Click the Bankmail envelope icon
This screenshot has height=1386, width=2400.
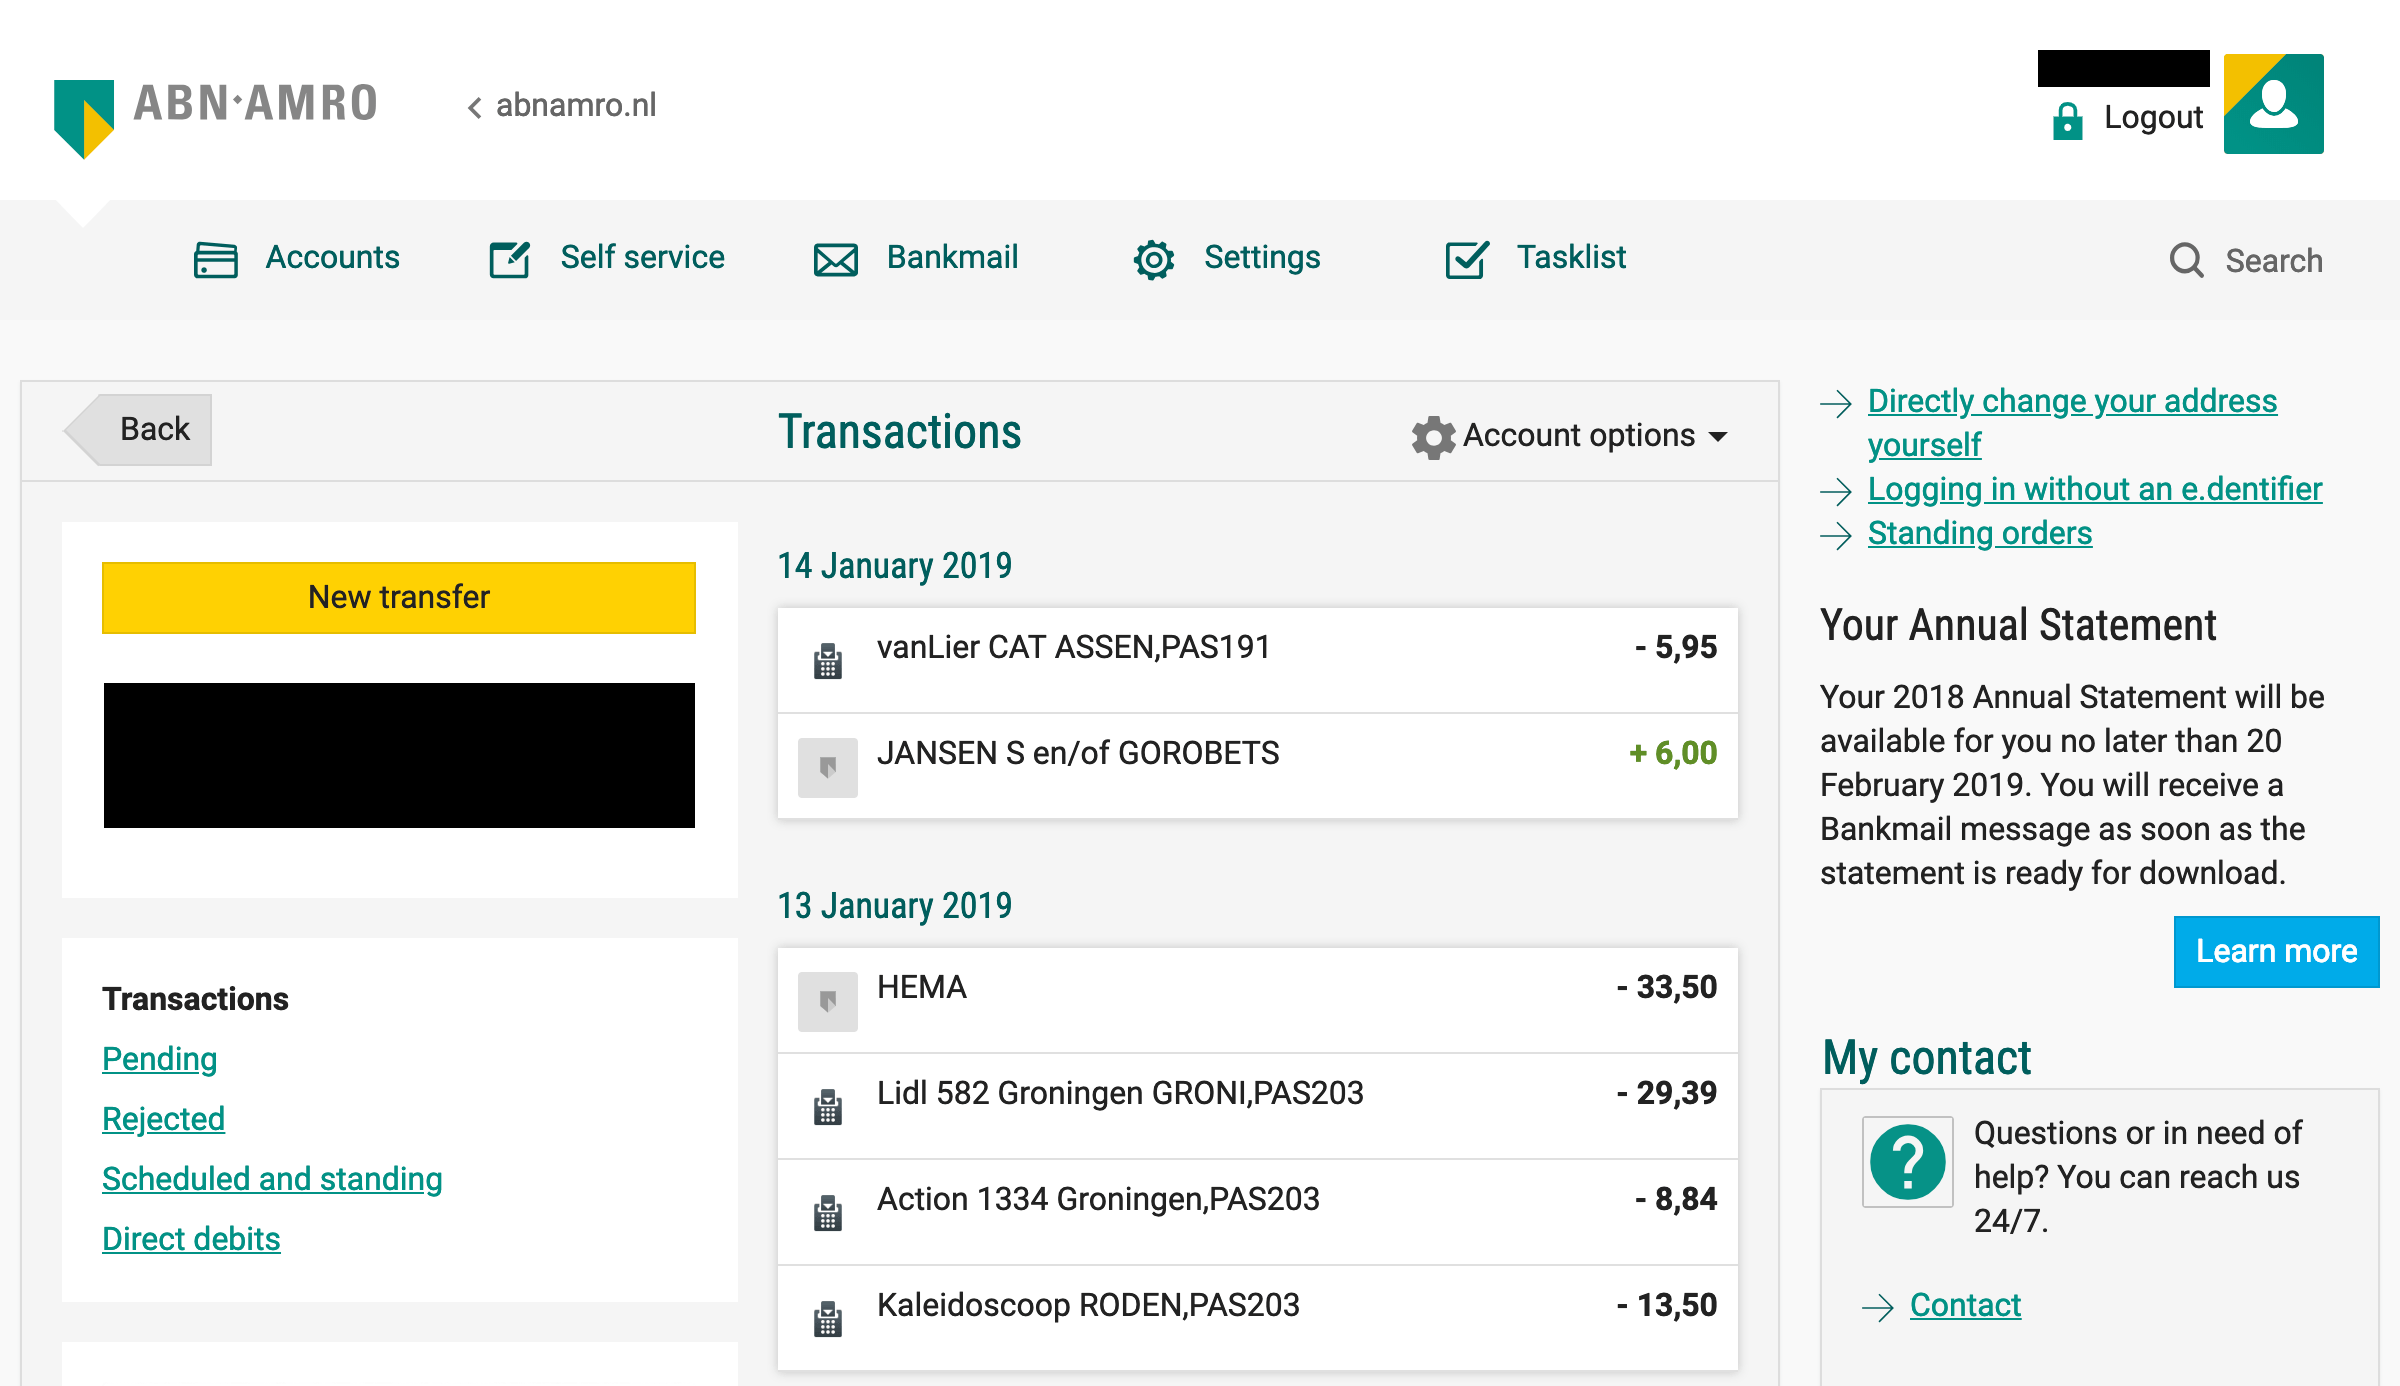pos(835,260)
